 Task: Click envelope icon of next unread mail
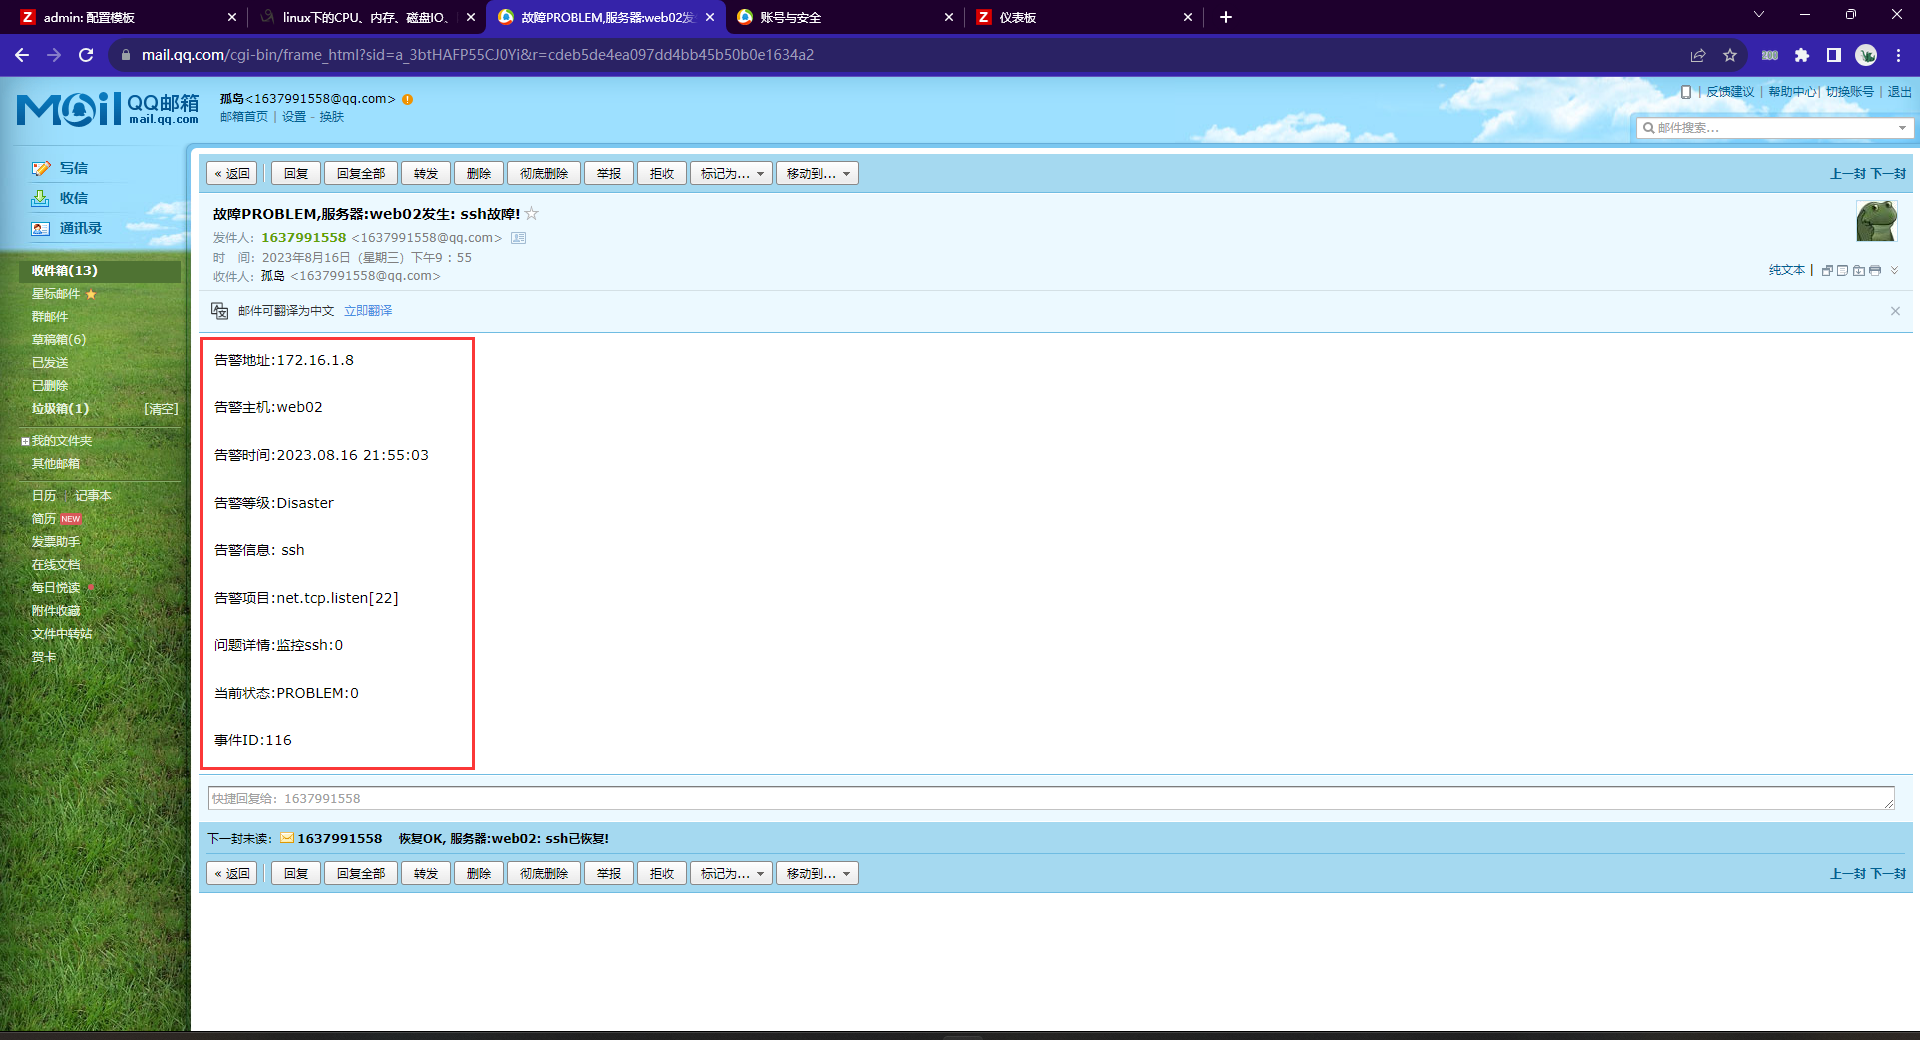(287, 838)
